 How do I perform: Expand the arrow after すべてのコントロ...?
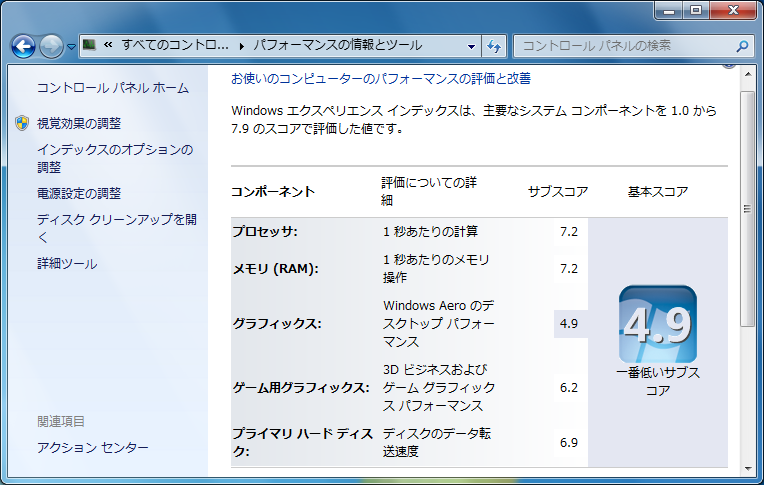click(242, 46)
